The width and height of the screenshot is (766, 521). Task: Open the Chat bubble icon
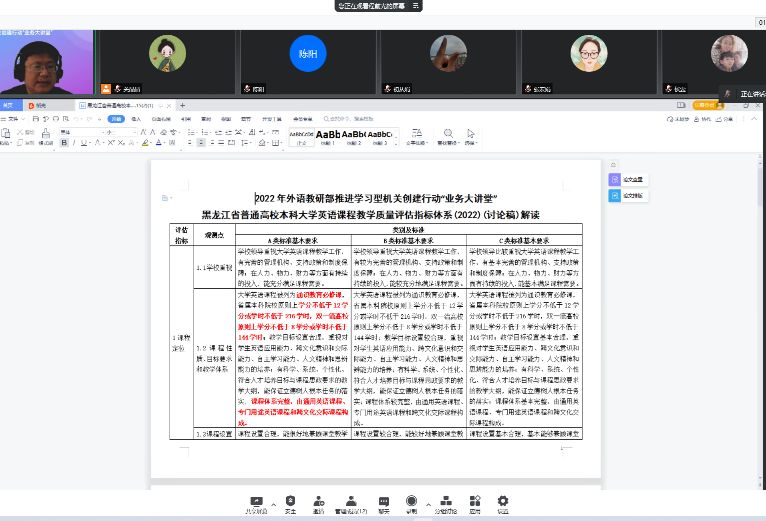tap(384, 501)
